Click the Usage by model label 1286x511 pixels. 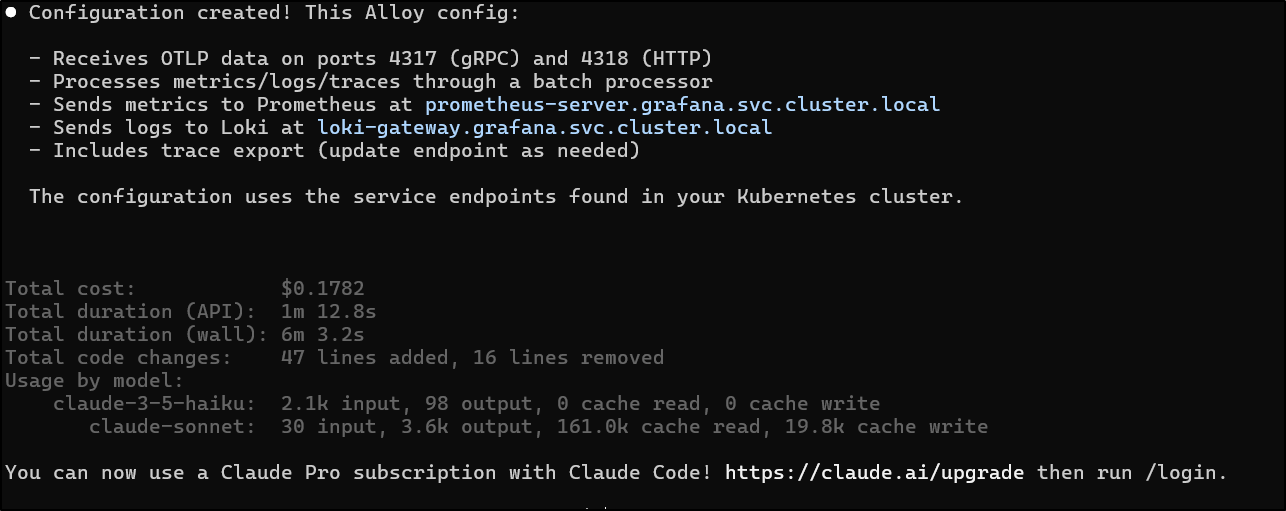coord(95,380)
